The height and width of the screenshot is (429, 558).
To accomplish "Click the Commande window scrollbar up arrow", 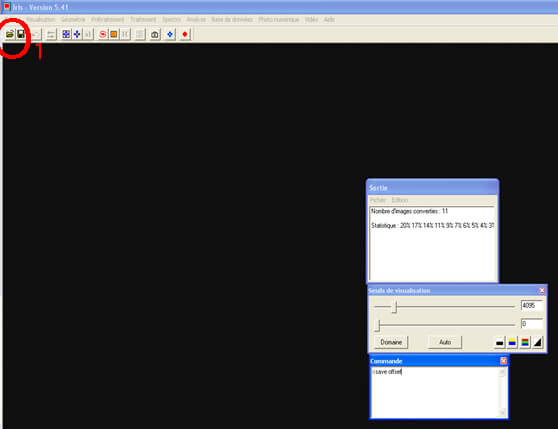I will pyautogui.click(x=502, y=372).
